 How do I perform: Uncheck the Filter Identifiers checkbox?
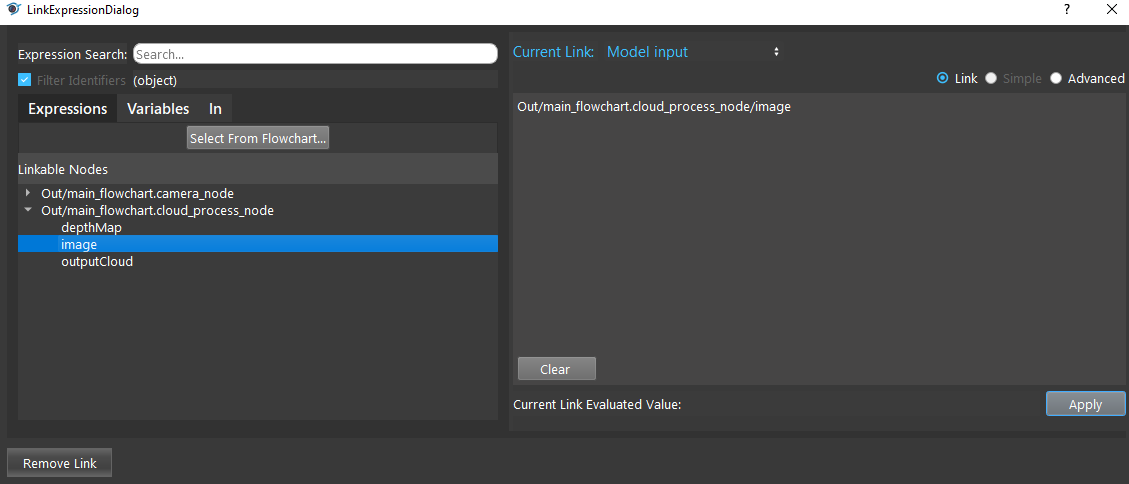tap(24, 80)
